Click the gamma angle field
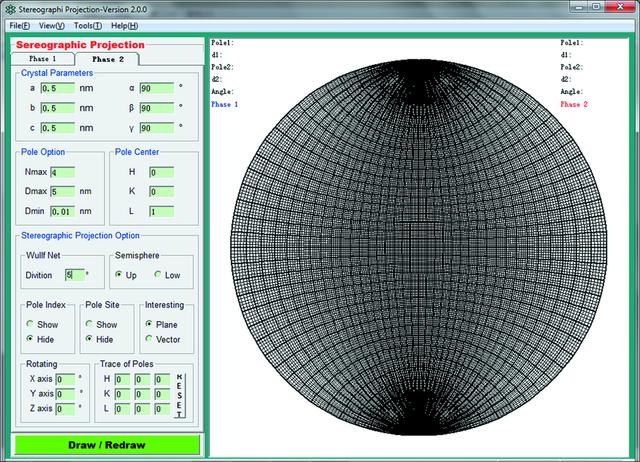The height and width of the screenshot is (462, 640). point(157,128)
